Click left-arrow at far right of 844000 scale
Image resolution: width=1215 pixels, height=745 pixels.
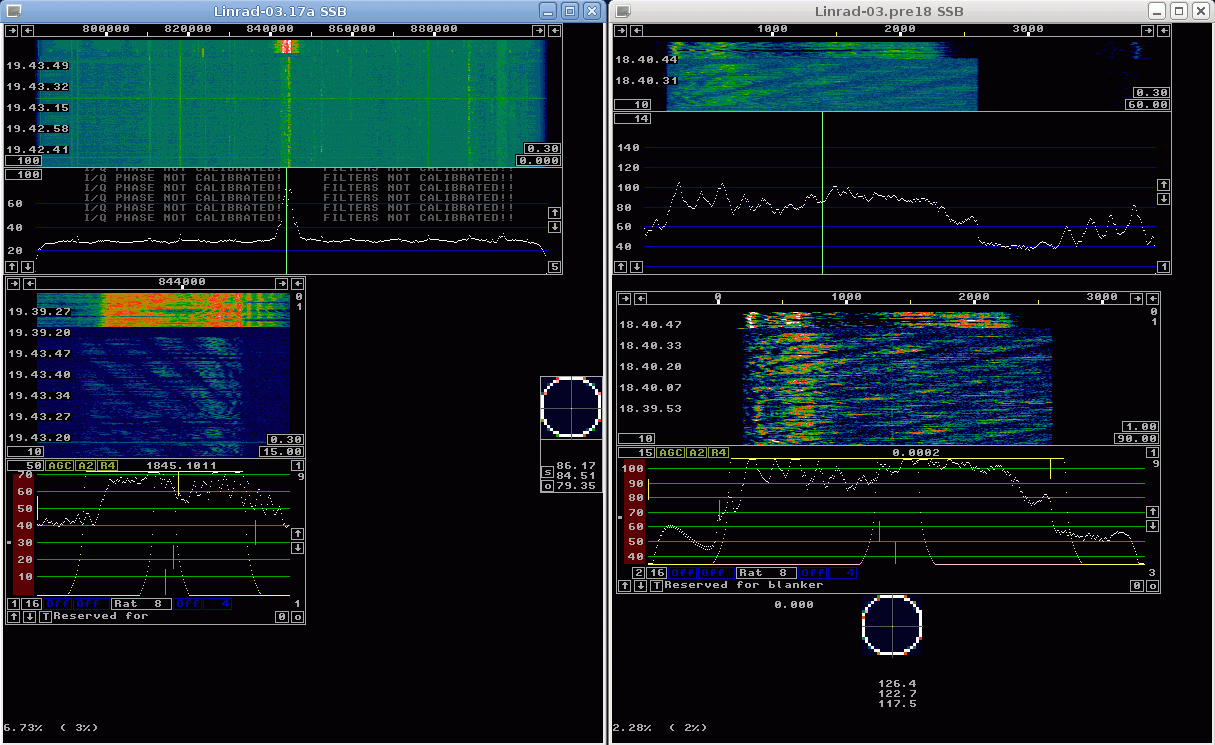coord(298,284)
